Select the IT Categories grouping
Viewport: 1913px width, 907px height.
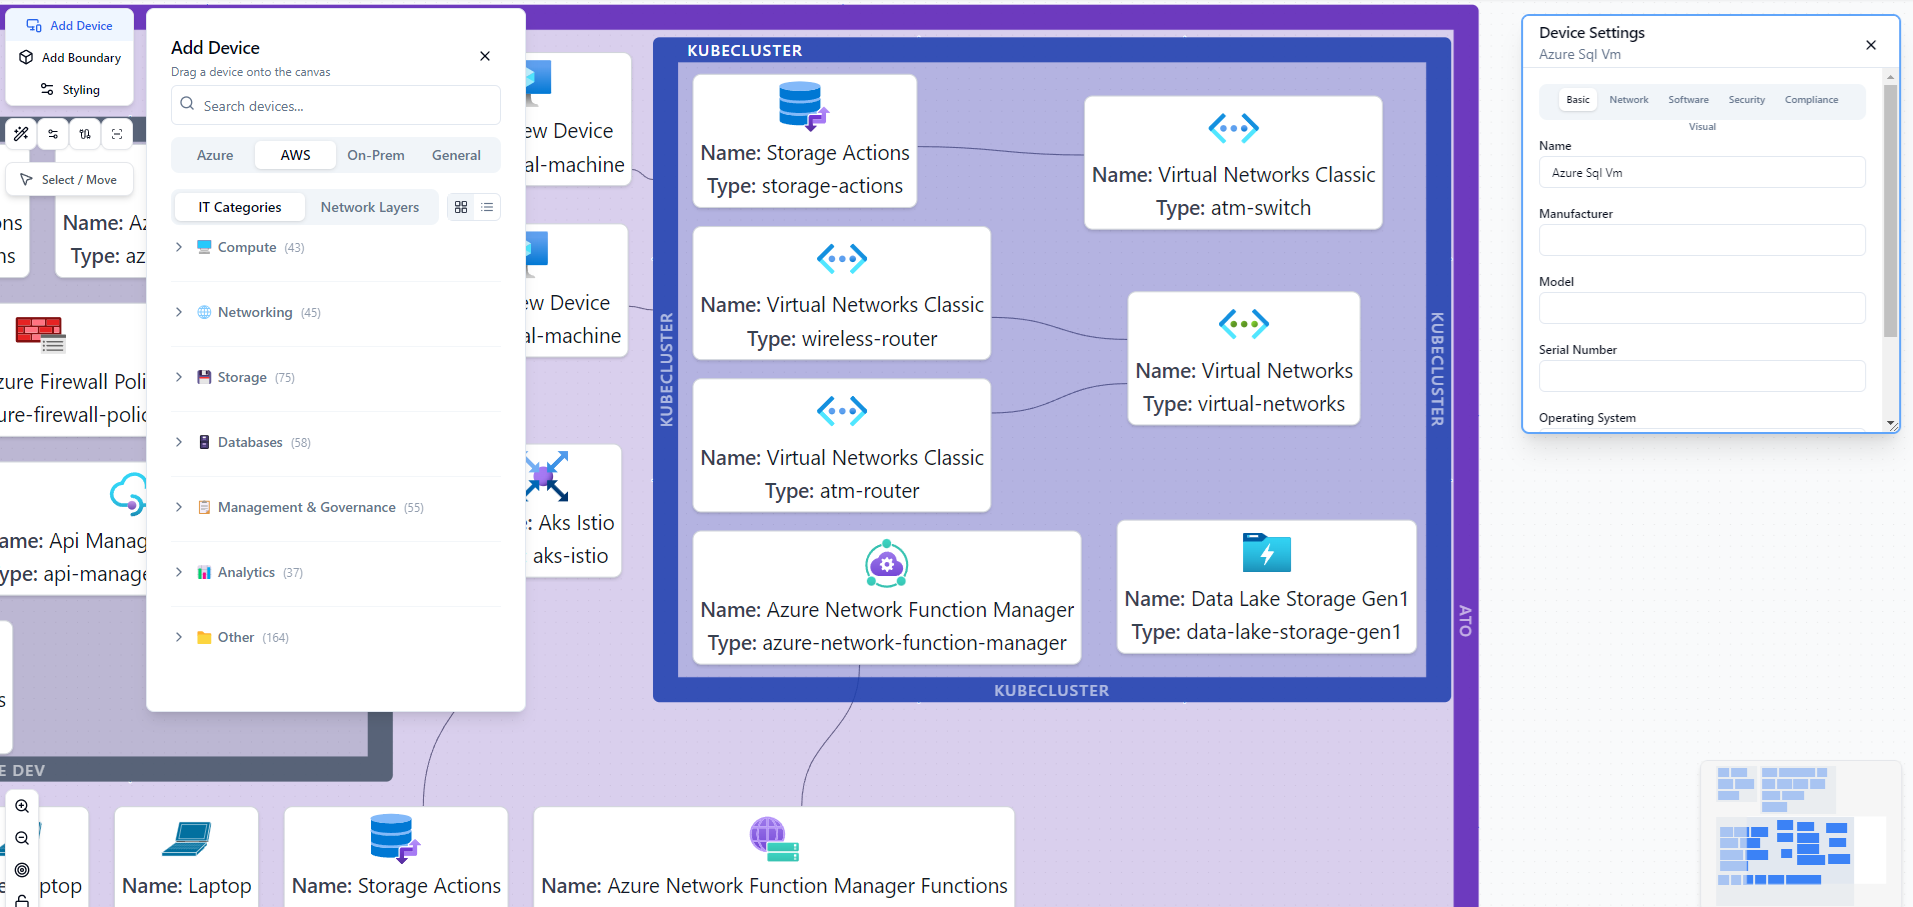click(240, 207)
